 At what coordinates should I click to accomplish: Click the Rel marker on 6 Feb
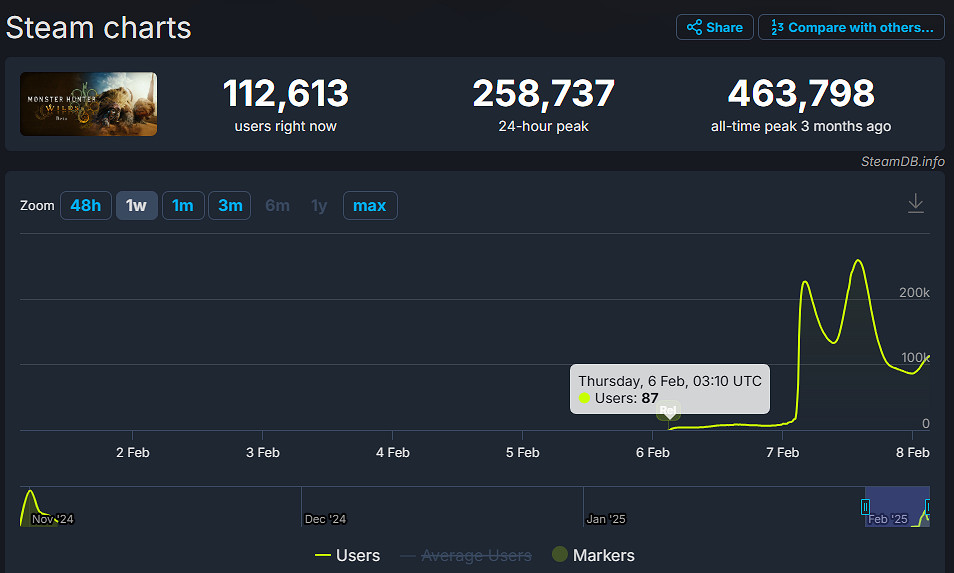tap(668, 411)
